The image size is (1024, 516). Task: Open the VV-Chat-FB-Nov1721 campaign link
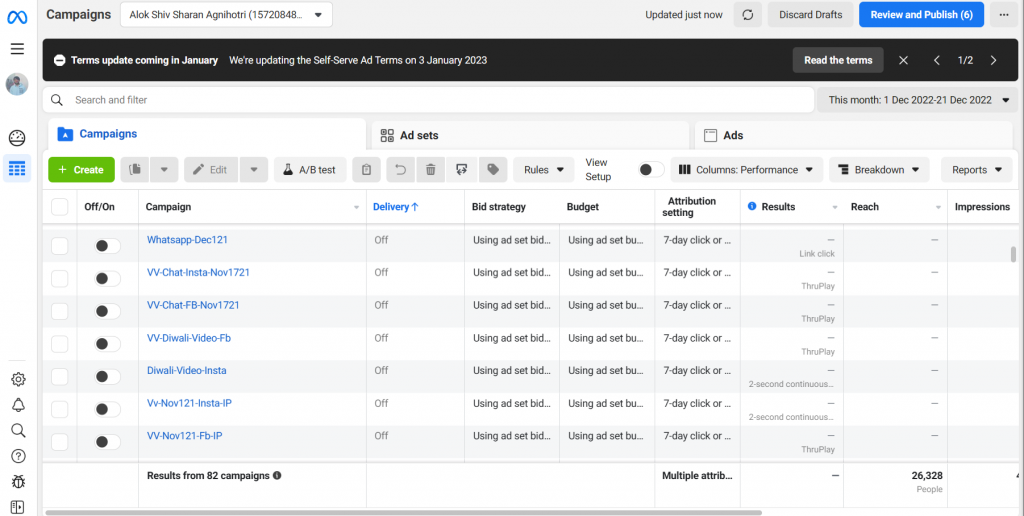[193, 305]
